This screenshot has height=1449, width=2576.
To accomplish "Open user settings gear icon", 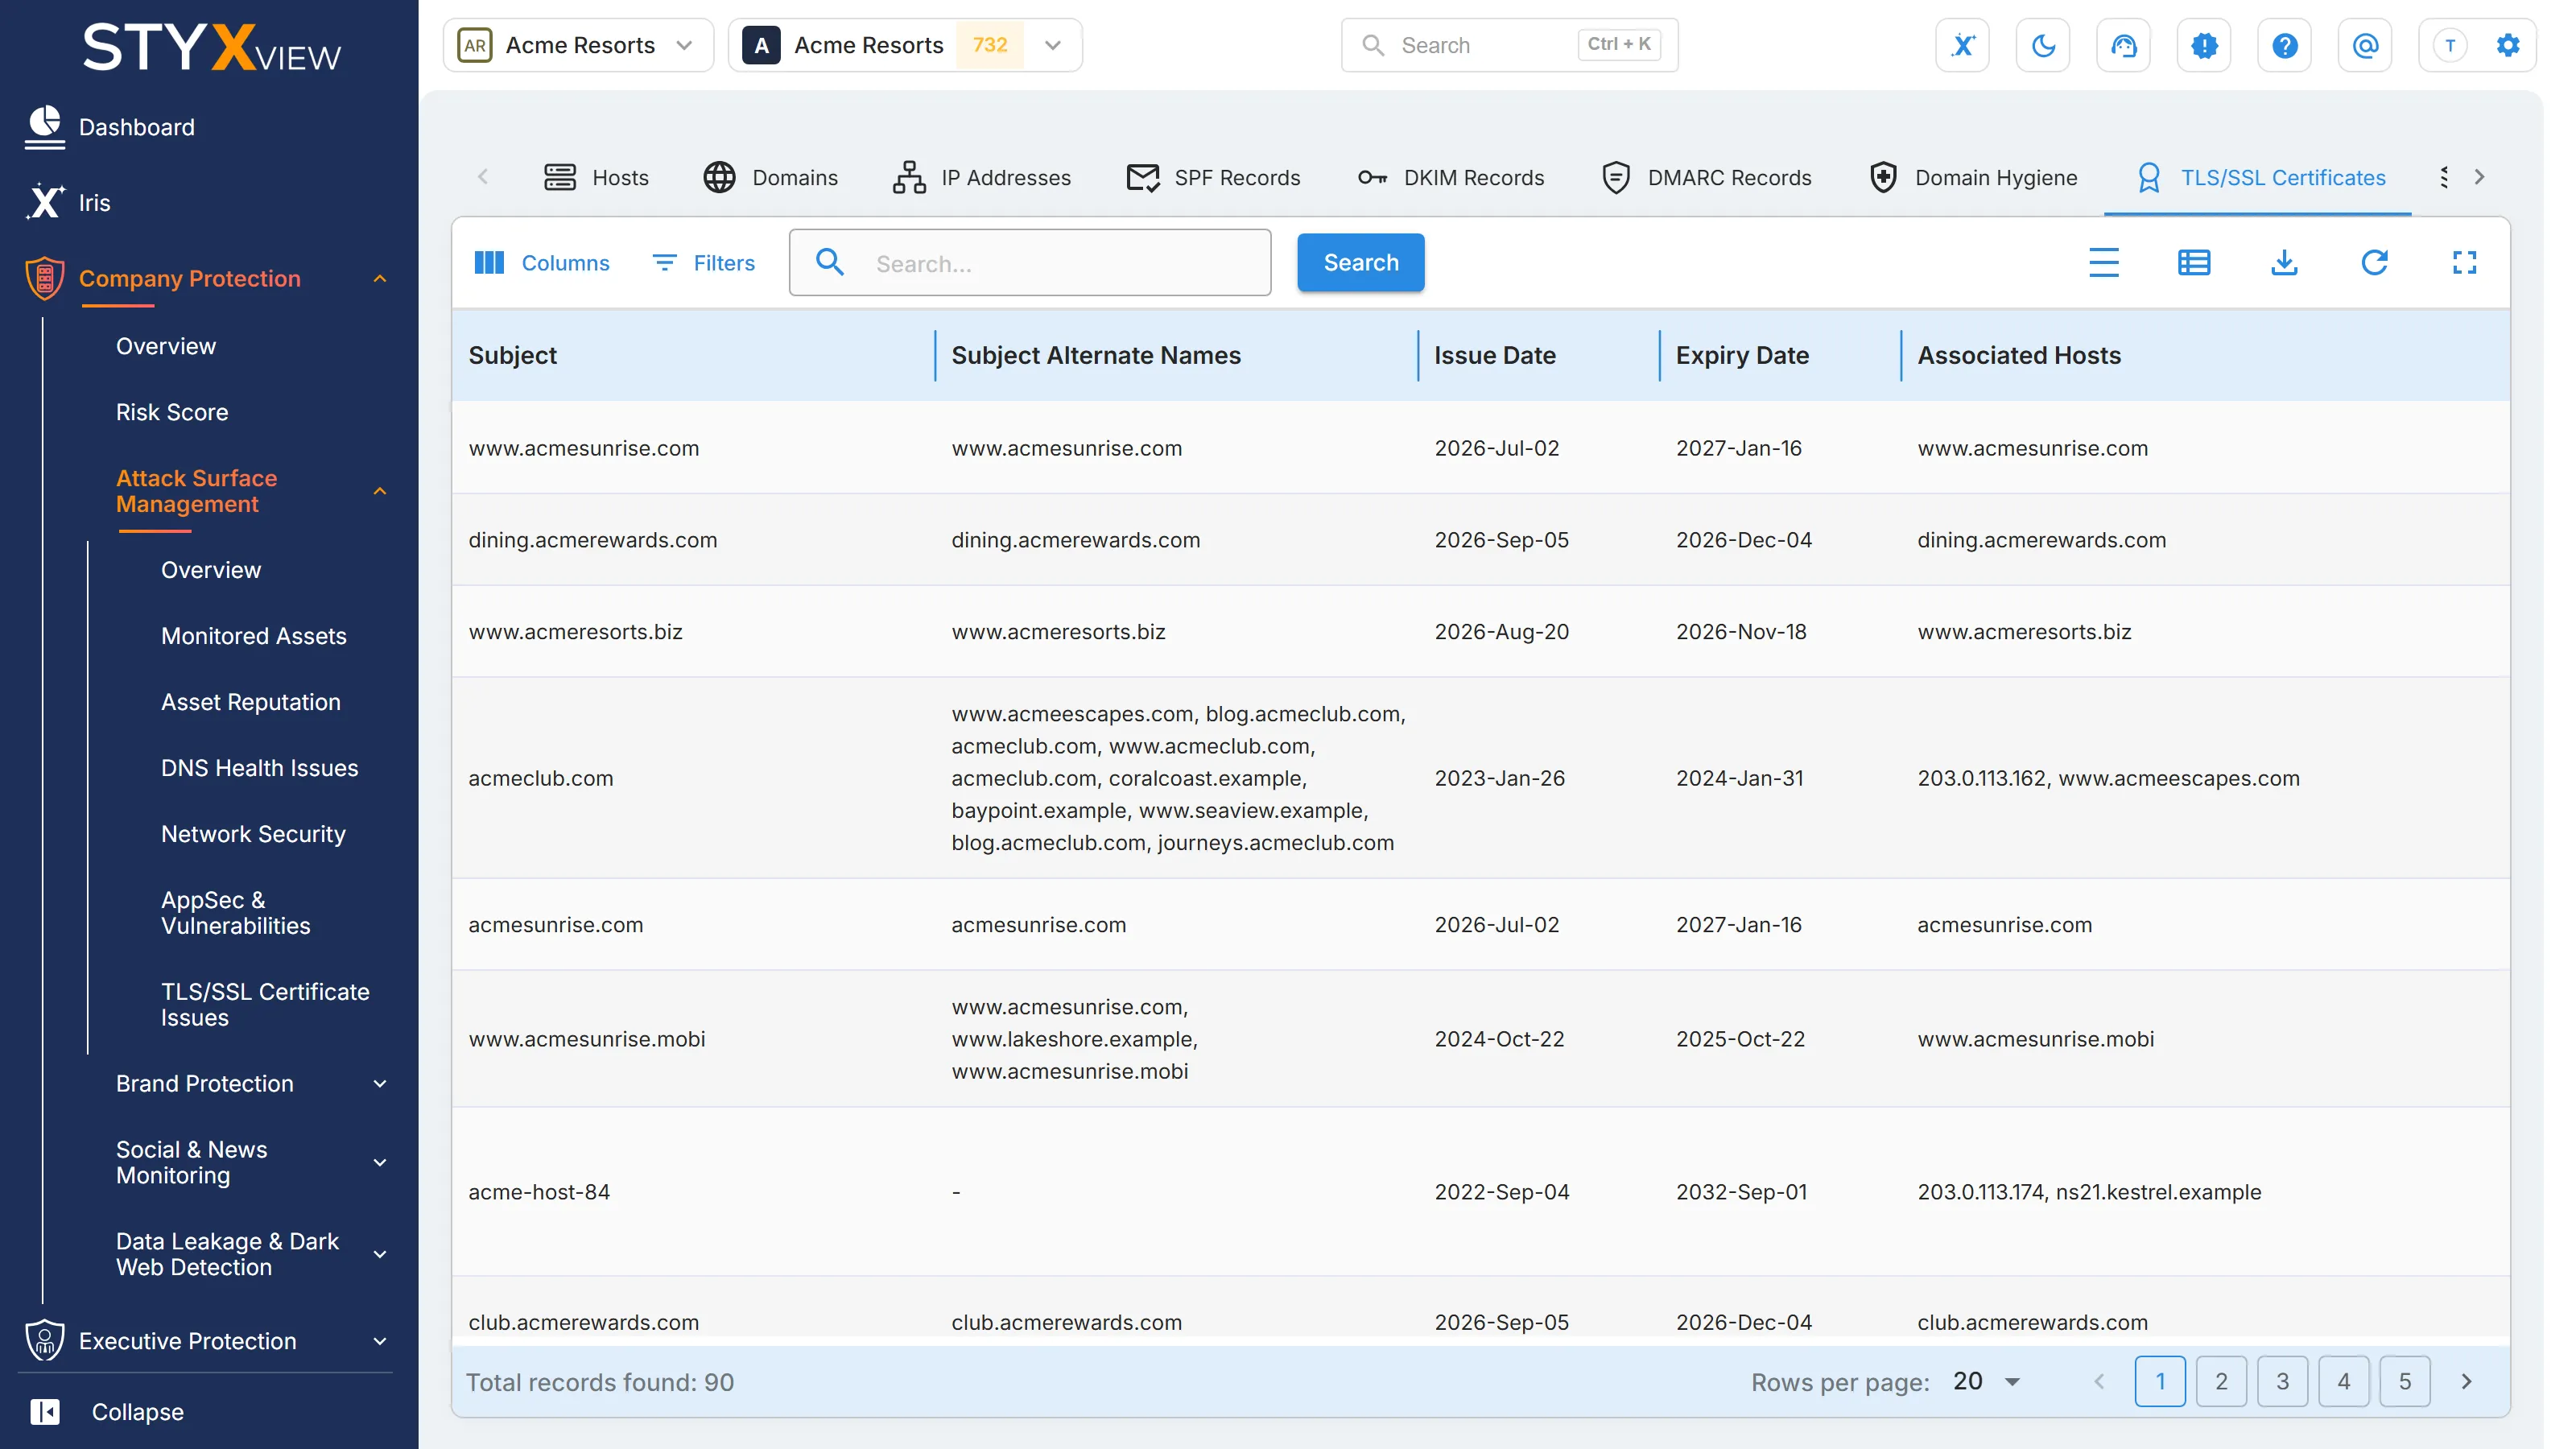I will pyautogui.click(x=2508, y=45).
